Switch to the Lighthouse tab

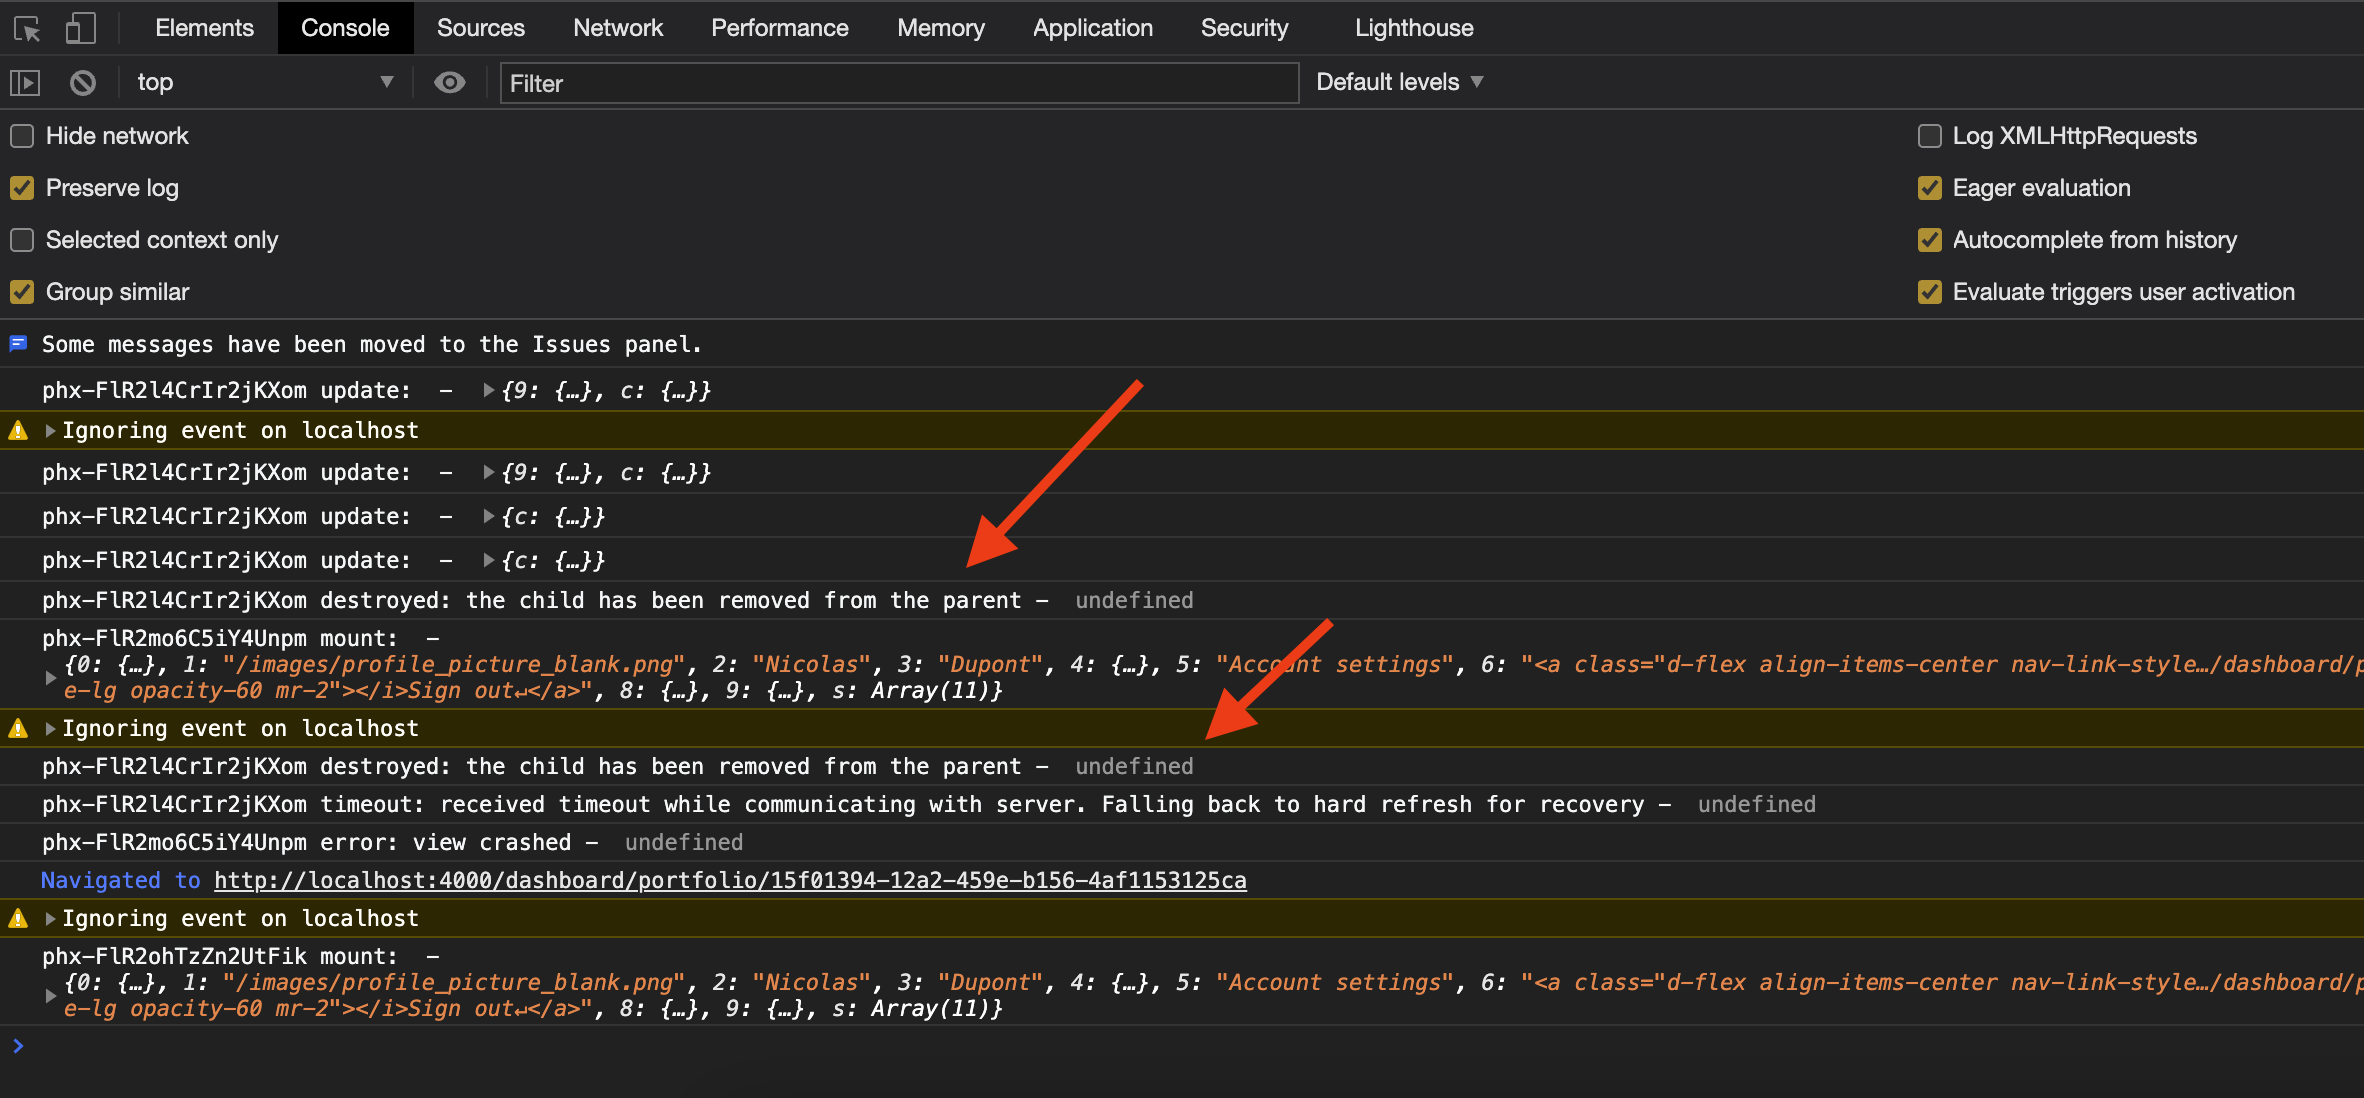pos(1413,28)
